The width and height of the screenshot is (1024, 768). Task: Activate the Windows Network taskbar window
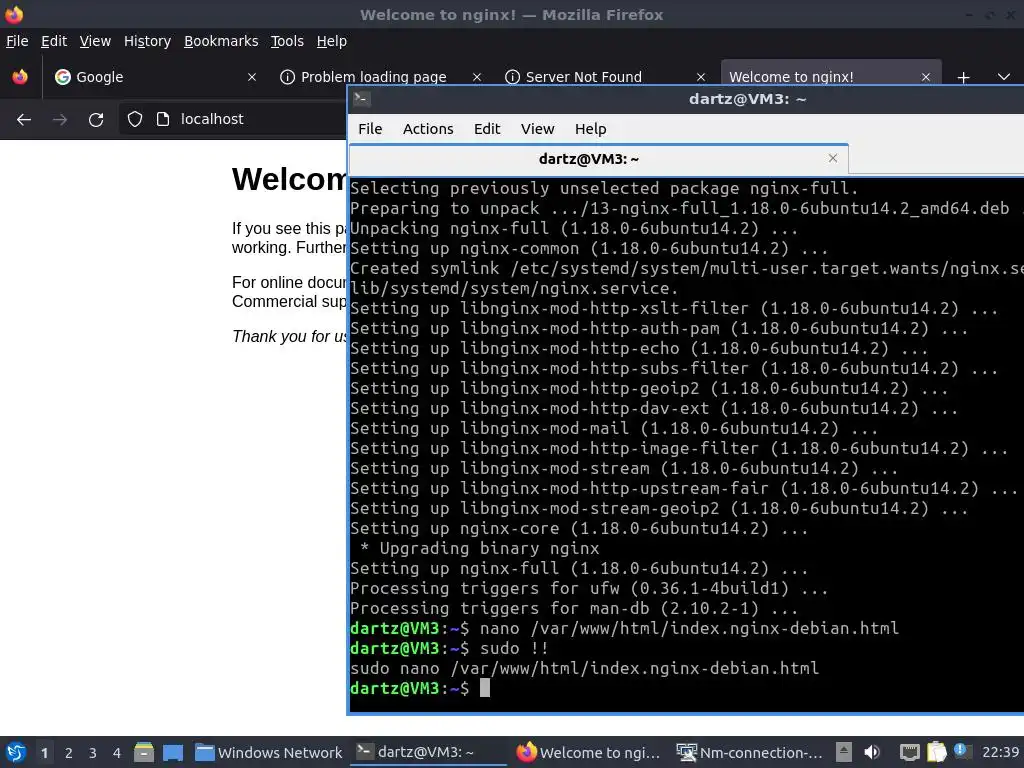pyautogui.click(x=269, y=752)
